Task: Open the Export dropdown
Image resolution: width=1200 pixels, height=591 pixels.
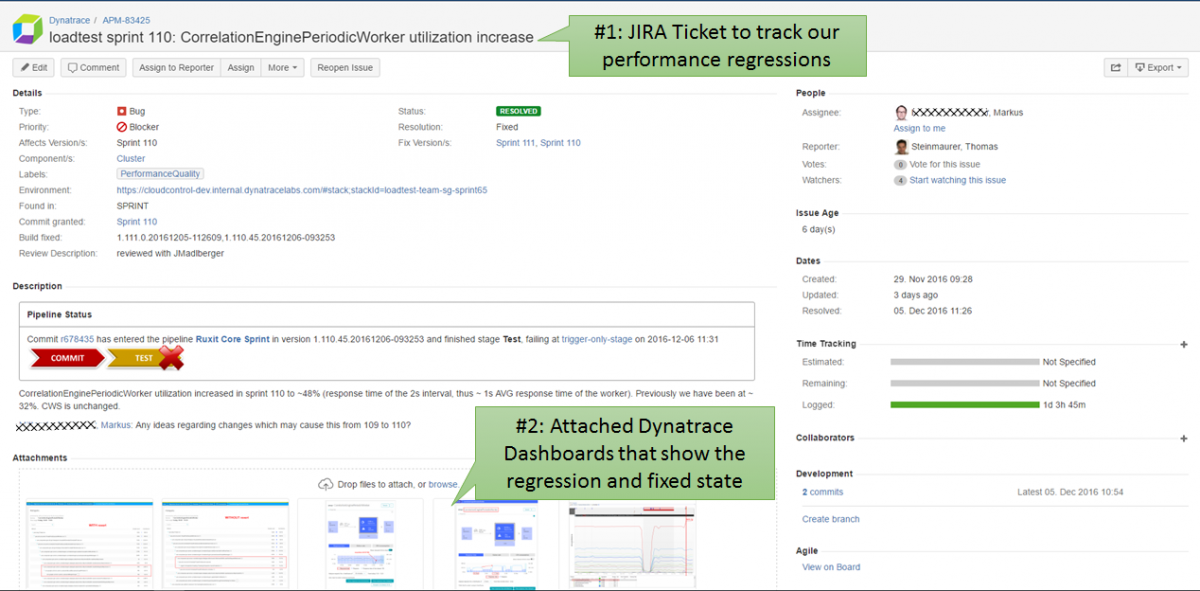Action: 1158,68
